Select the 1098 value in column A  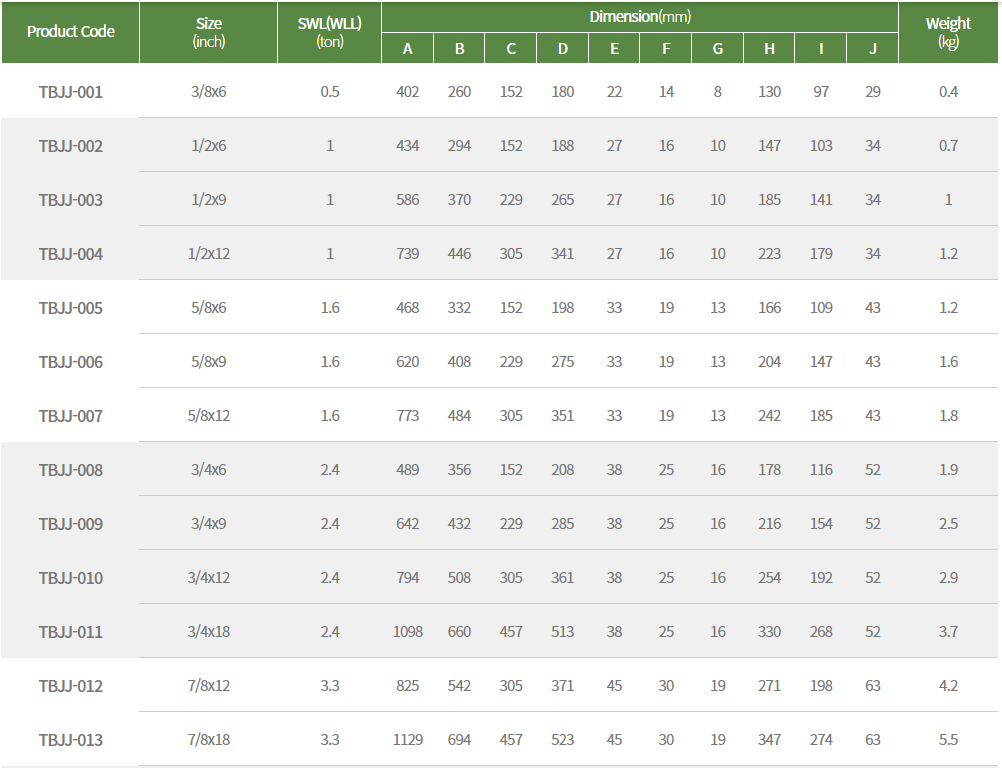(408, 632)
